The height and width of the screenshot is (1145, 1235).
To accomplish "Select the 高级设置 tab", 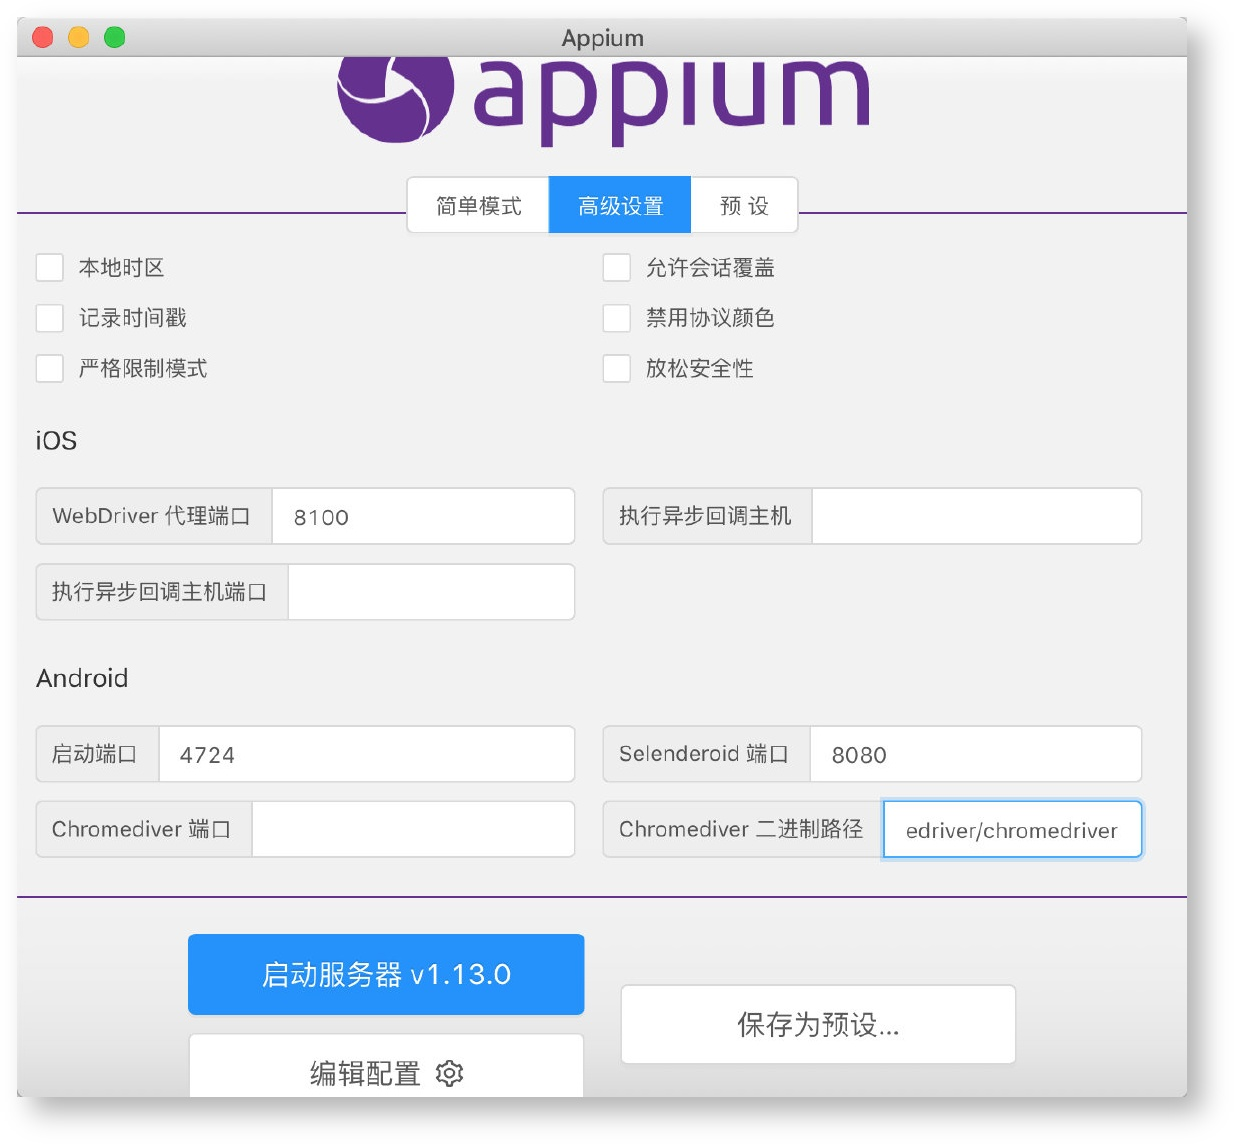I will 620,205.
